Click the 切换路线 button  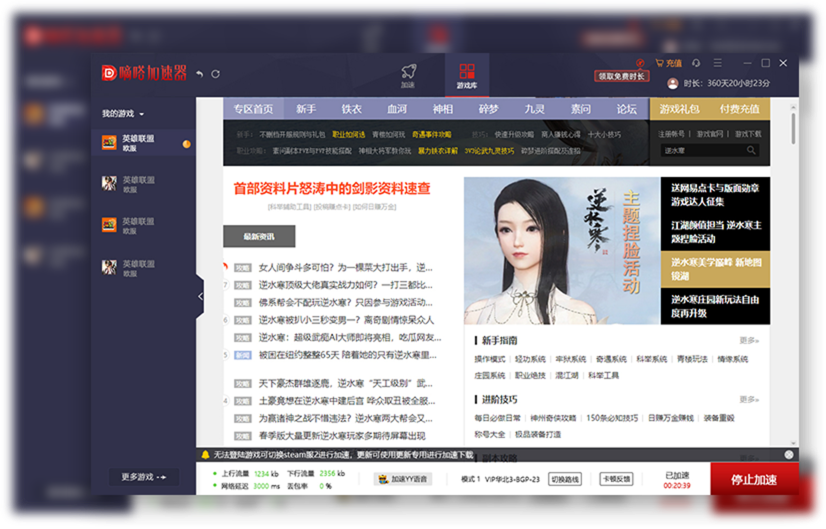(x=565, y=479)
